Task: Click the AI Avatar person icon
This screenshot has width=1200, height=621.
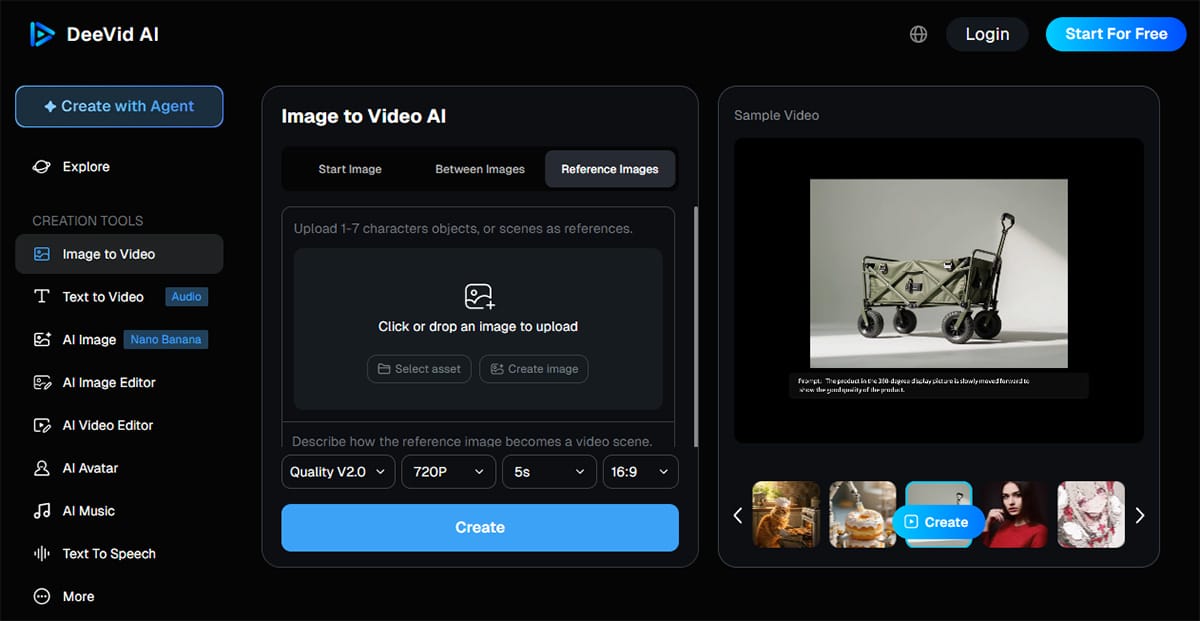Action: [42, 468]
